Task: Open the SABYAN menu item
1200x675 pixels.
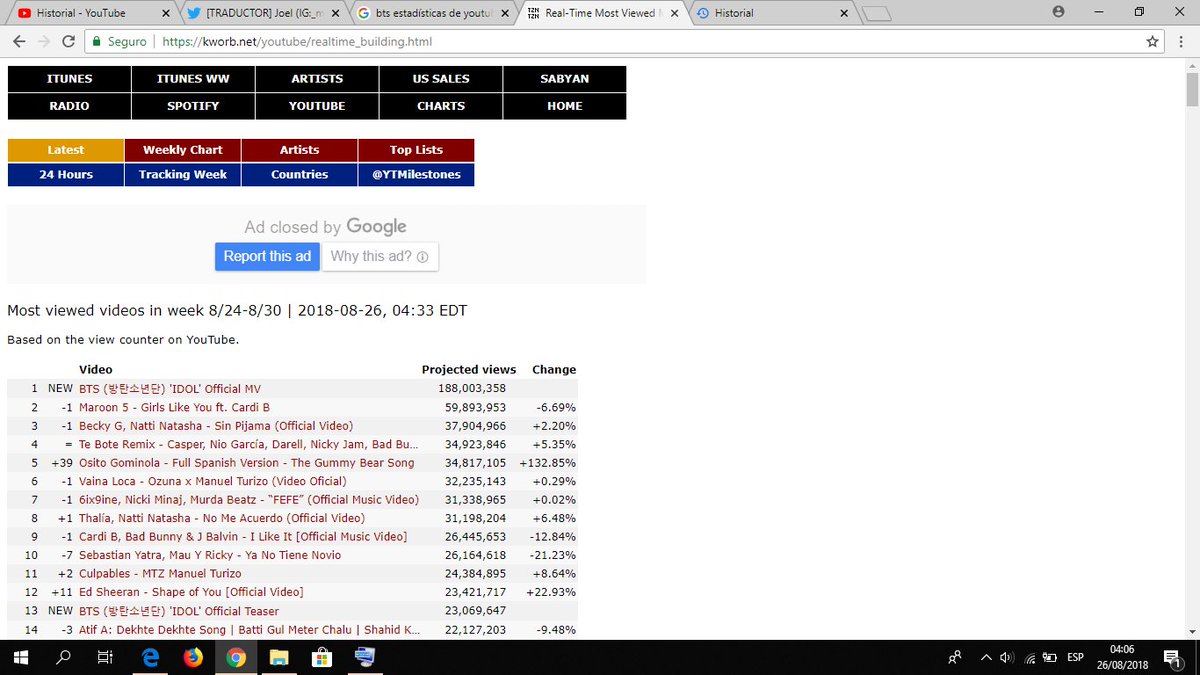Action: click(565, 79)
